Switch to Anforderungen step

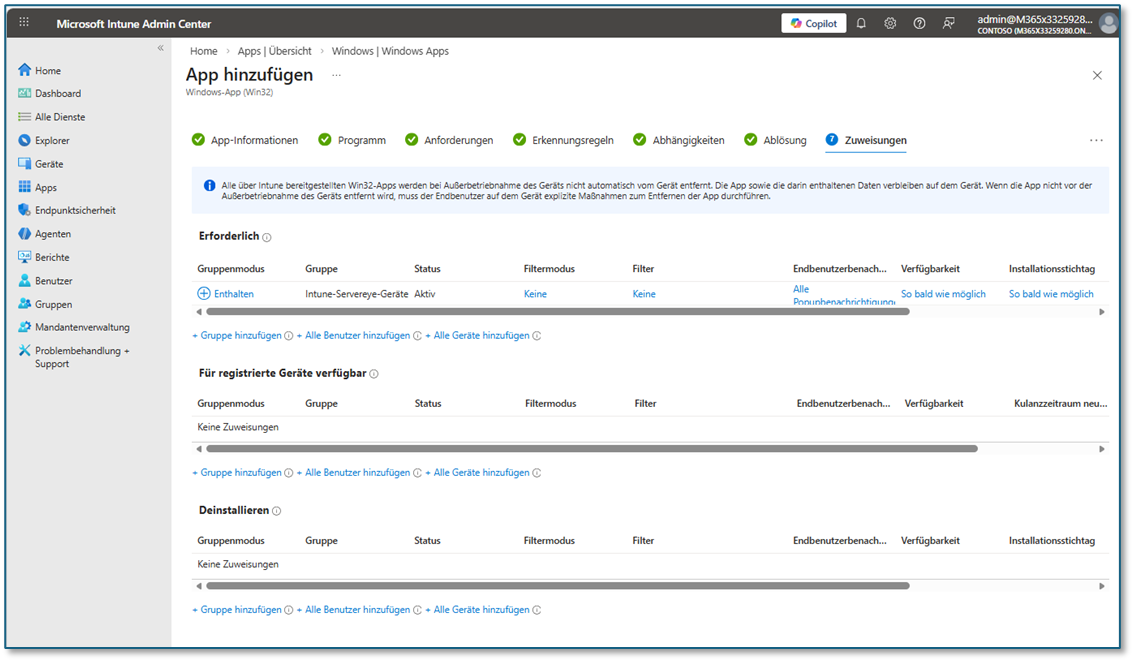tap(449, 140)
